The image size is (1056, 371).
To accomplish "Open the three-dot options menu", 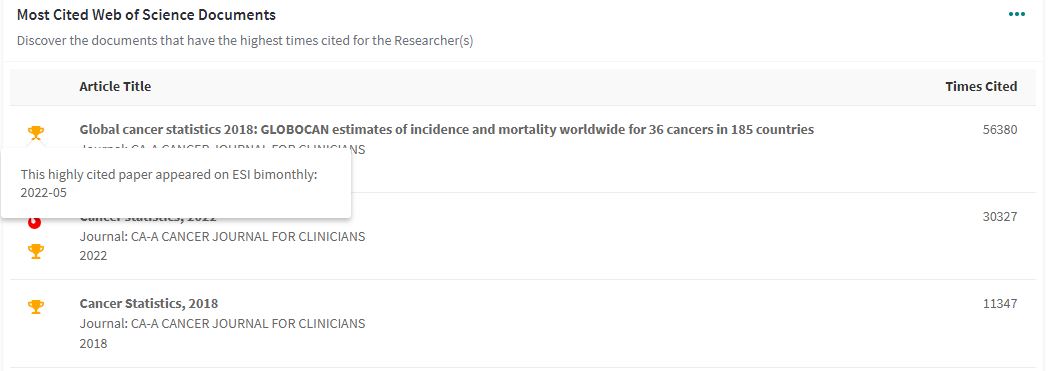I will 1016,14.
